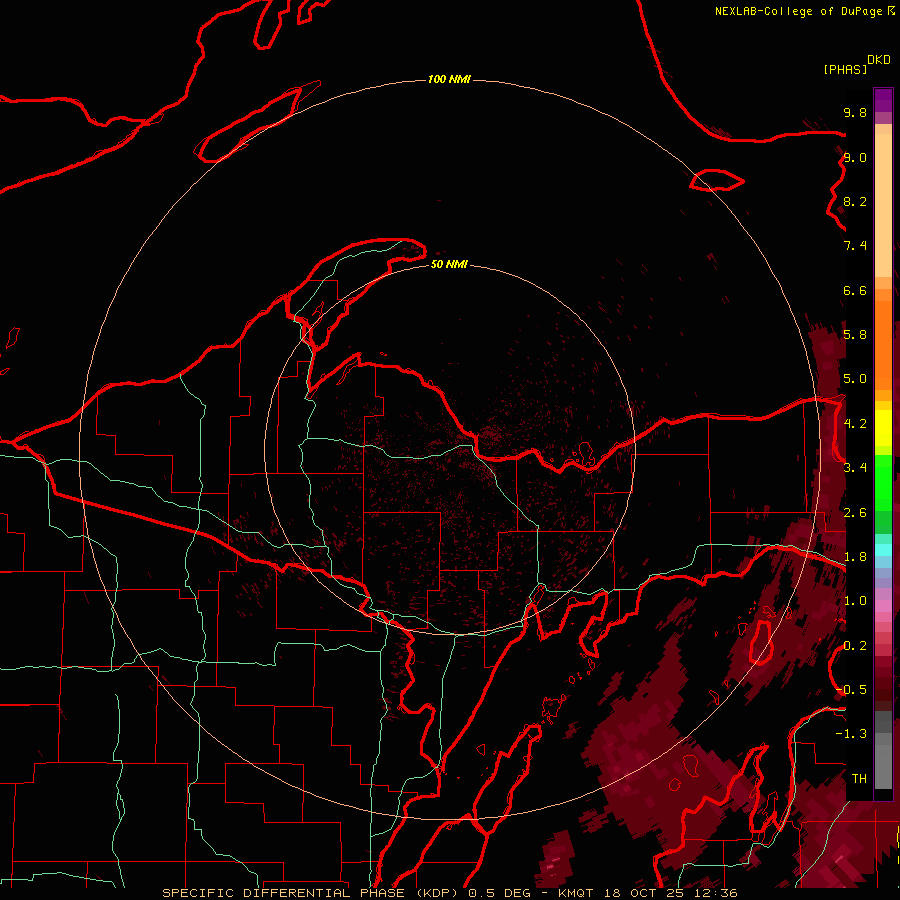Screen dimensions: 900x900
Task: Click the 3.4 scale value
Action: click(x=855, y=468)
